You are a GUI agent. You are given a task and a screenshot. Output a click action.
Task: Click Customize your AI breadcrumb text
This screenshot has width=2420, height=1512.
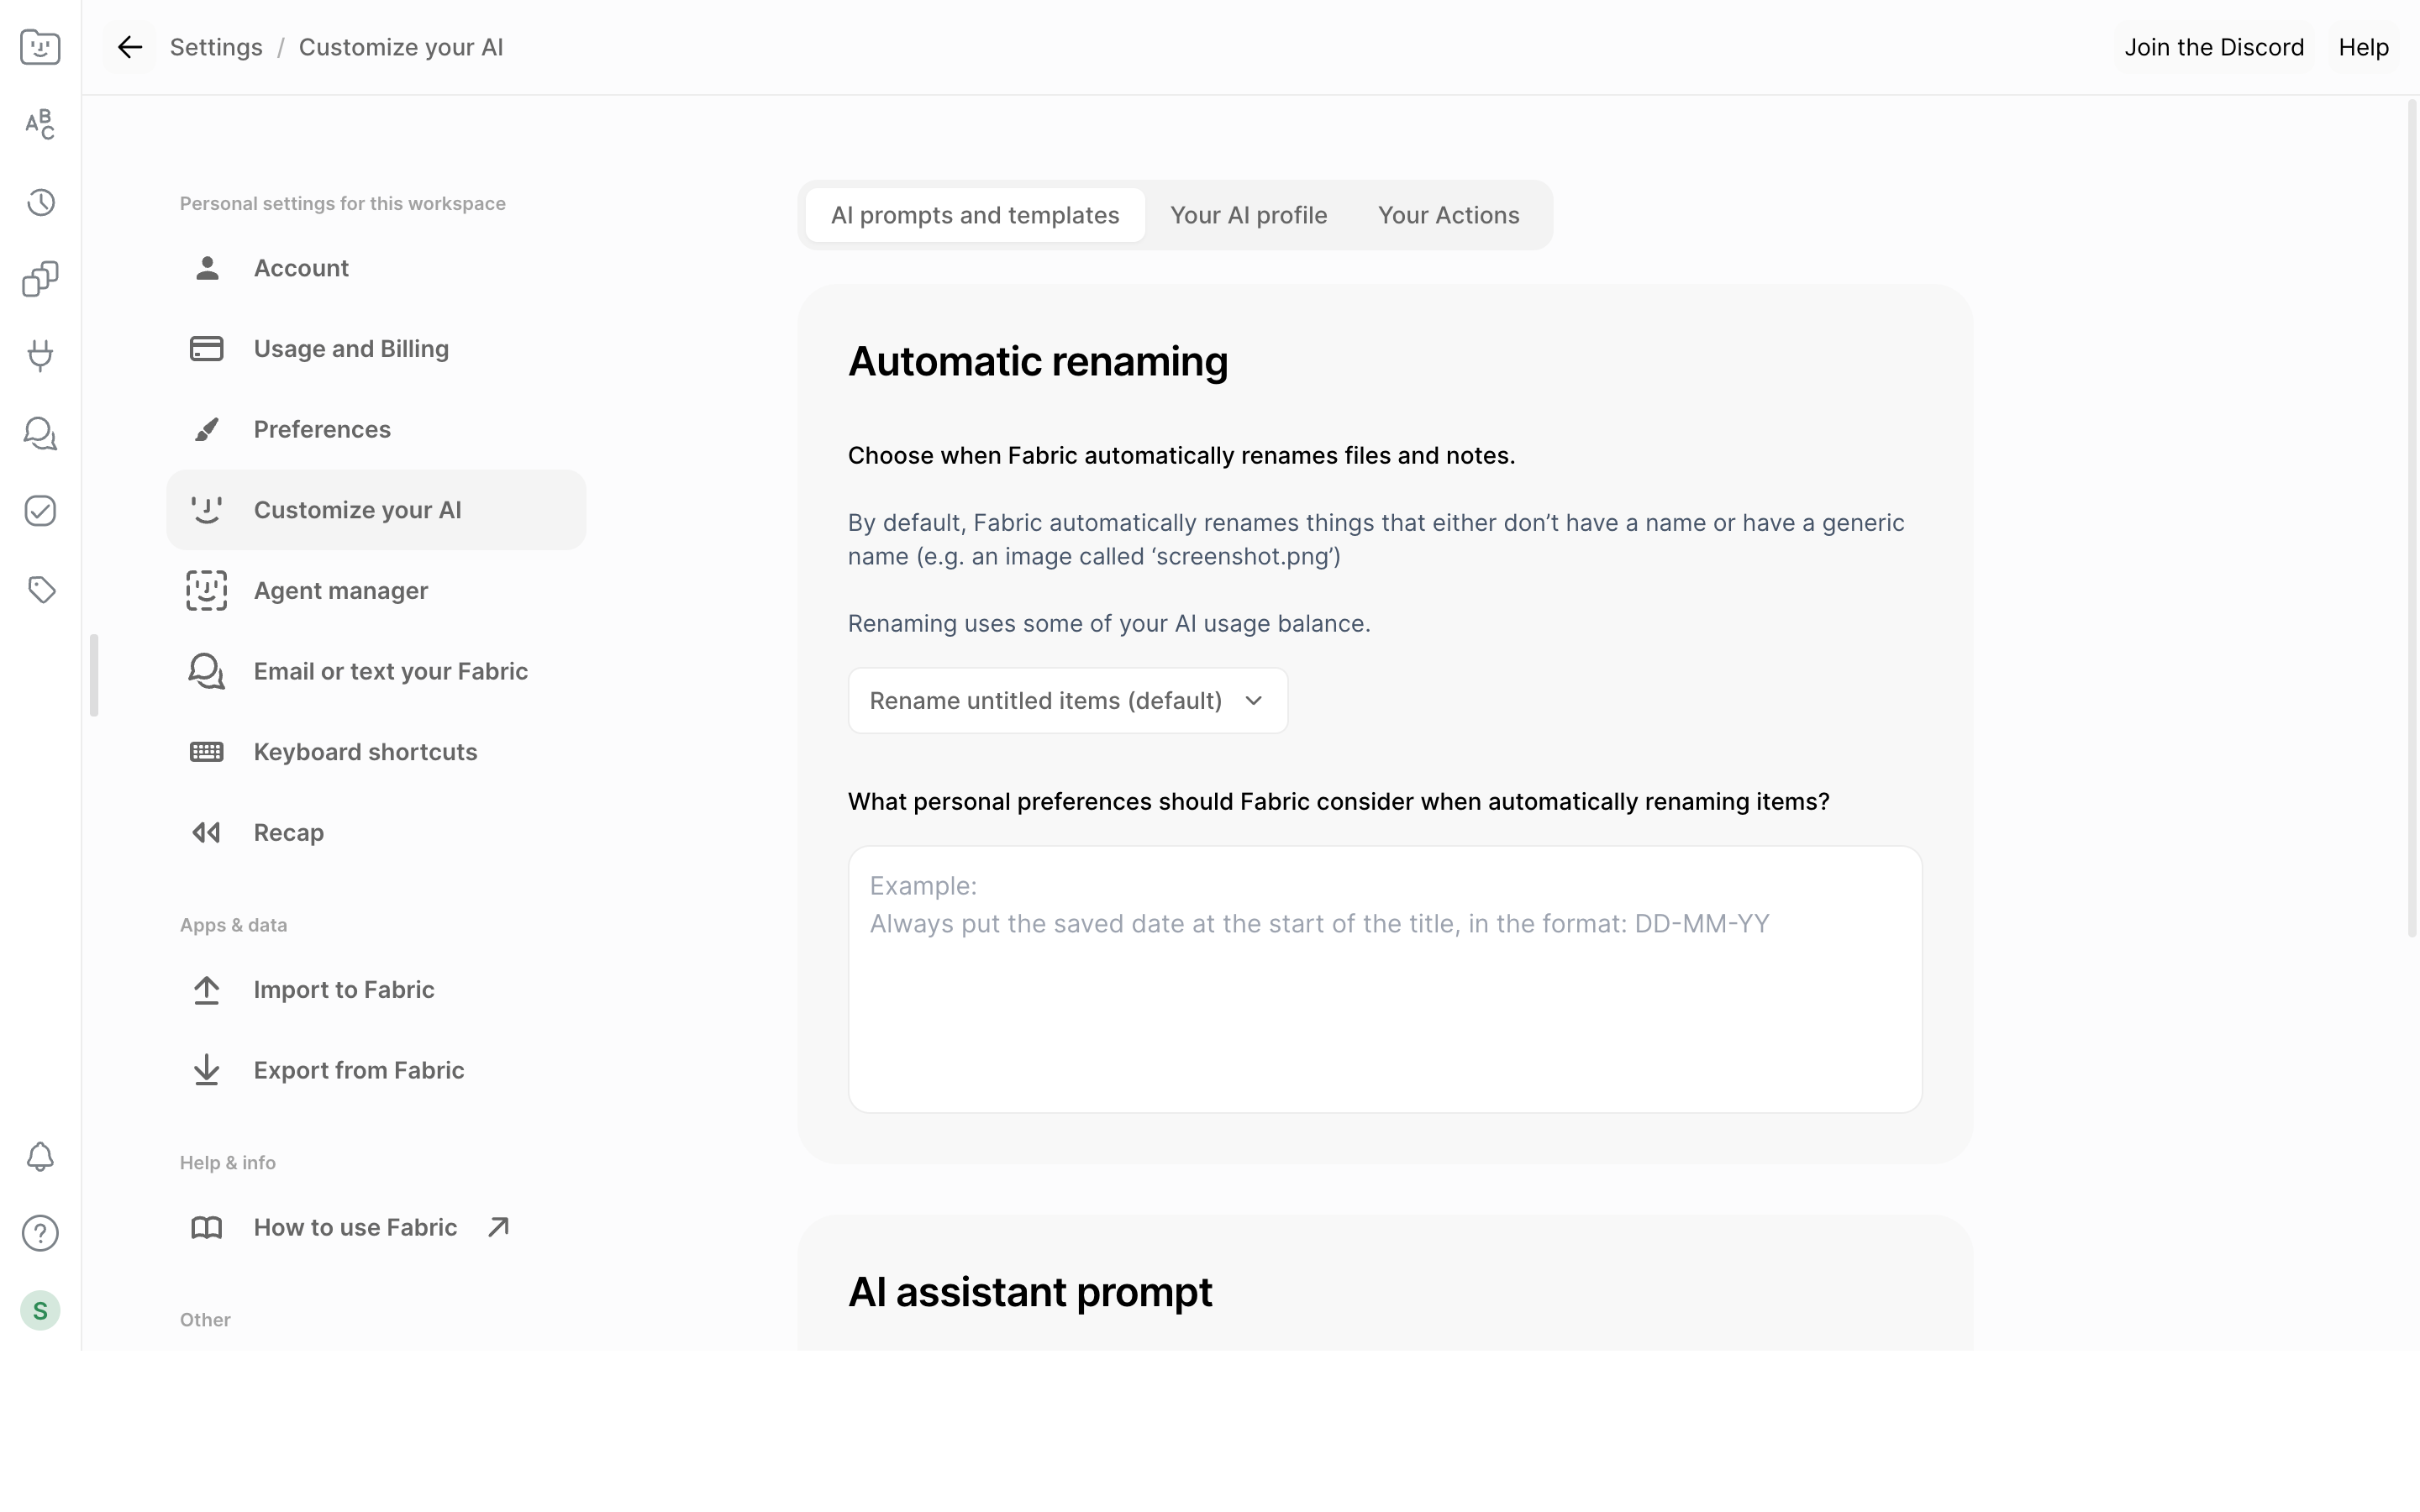pyautogui.click(x=401, y=47)
